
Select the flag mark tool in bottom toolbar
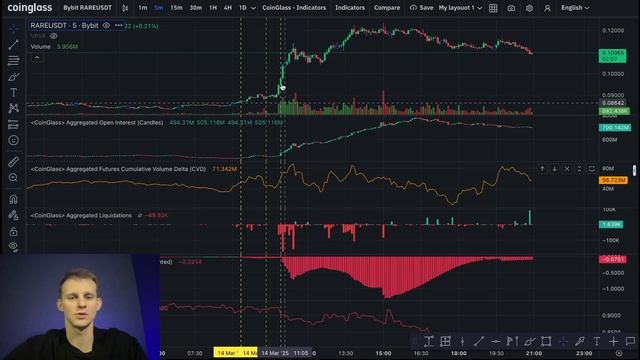tap(512, 341)
